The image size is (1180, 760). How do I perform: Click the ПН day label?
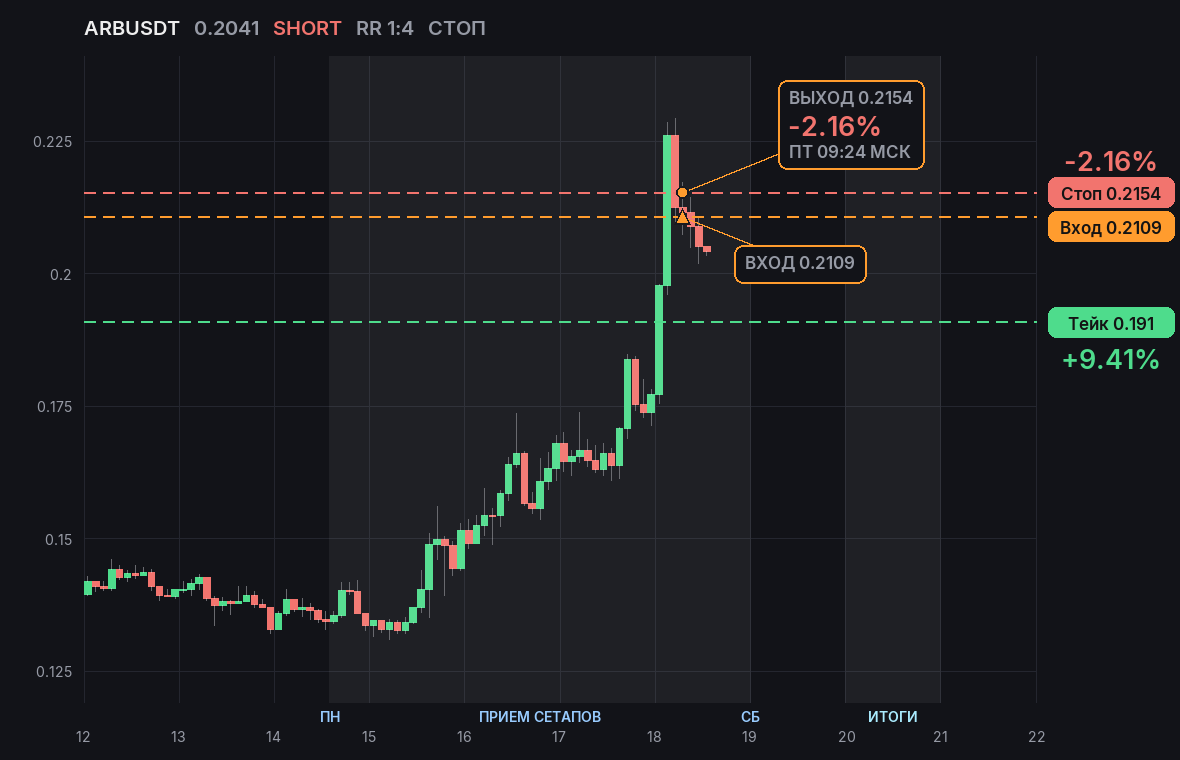pyautogui.click(x=330, y=716)
